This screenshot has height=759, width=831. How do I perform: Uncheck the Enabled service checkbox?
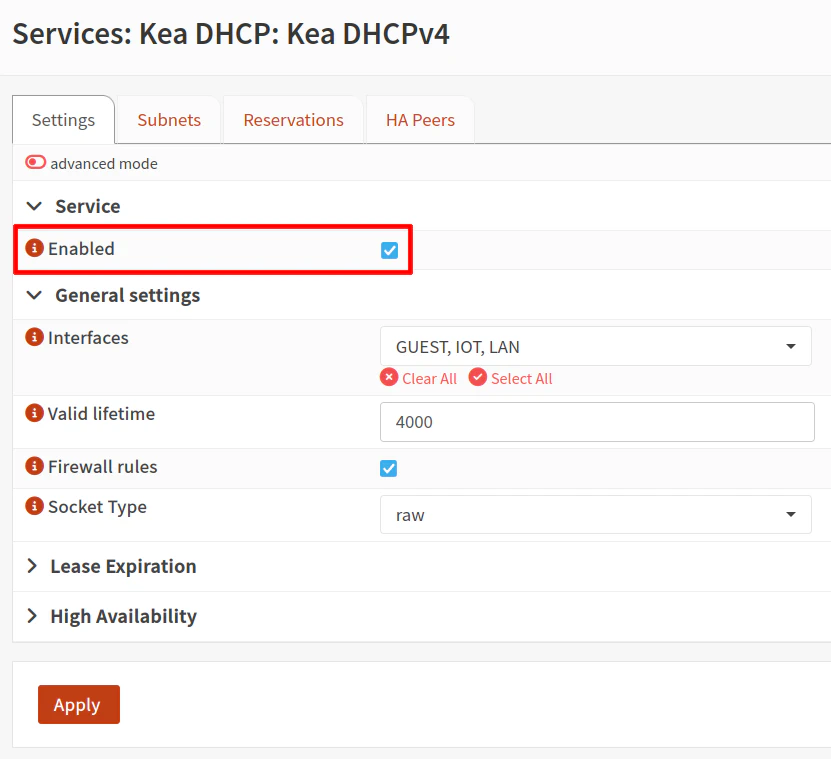(390, 250)
